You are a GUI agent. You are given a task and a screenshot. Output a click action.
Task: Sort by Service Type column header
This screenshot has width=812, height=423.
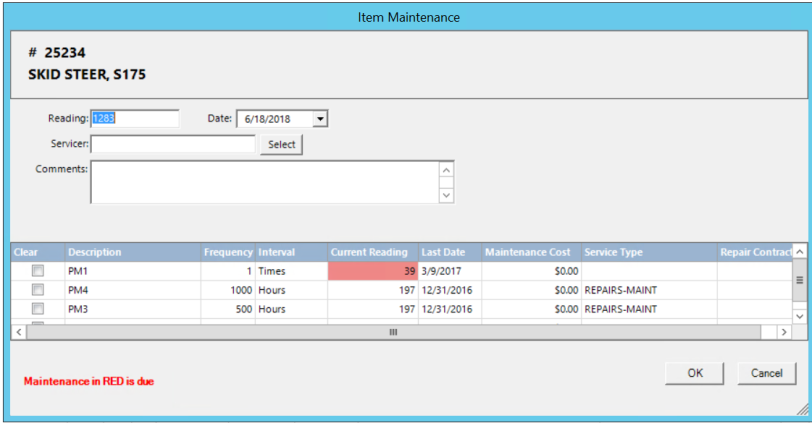[x=649, y=252]
